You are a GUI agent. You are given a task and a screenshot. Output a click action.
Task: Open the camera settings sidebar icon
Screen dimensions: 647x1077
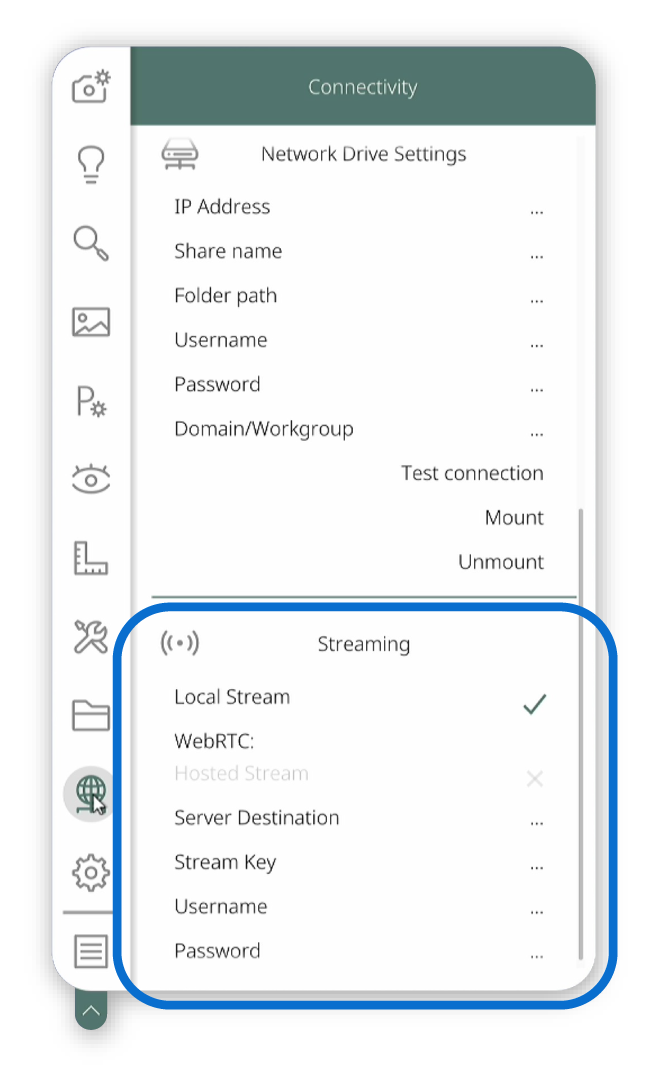pyautogui.click(x=91, y=87)
